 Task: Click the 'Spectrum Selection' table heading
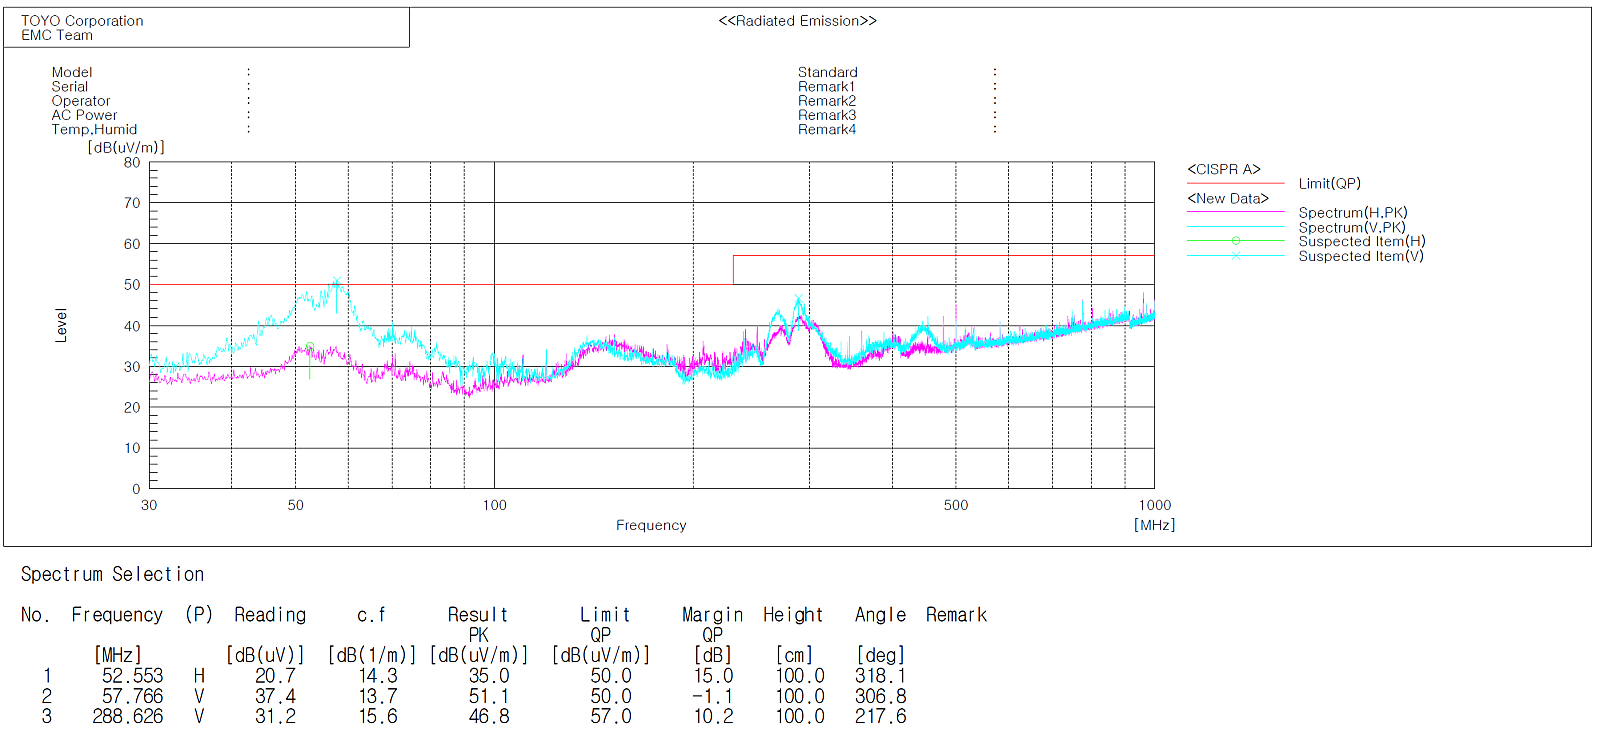112,574
